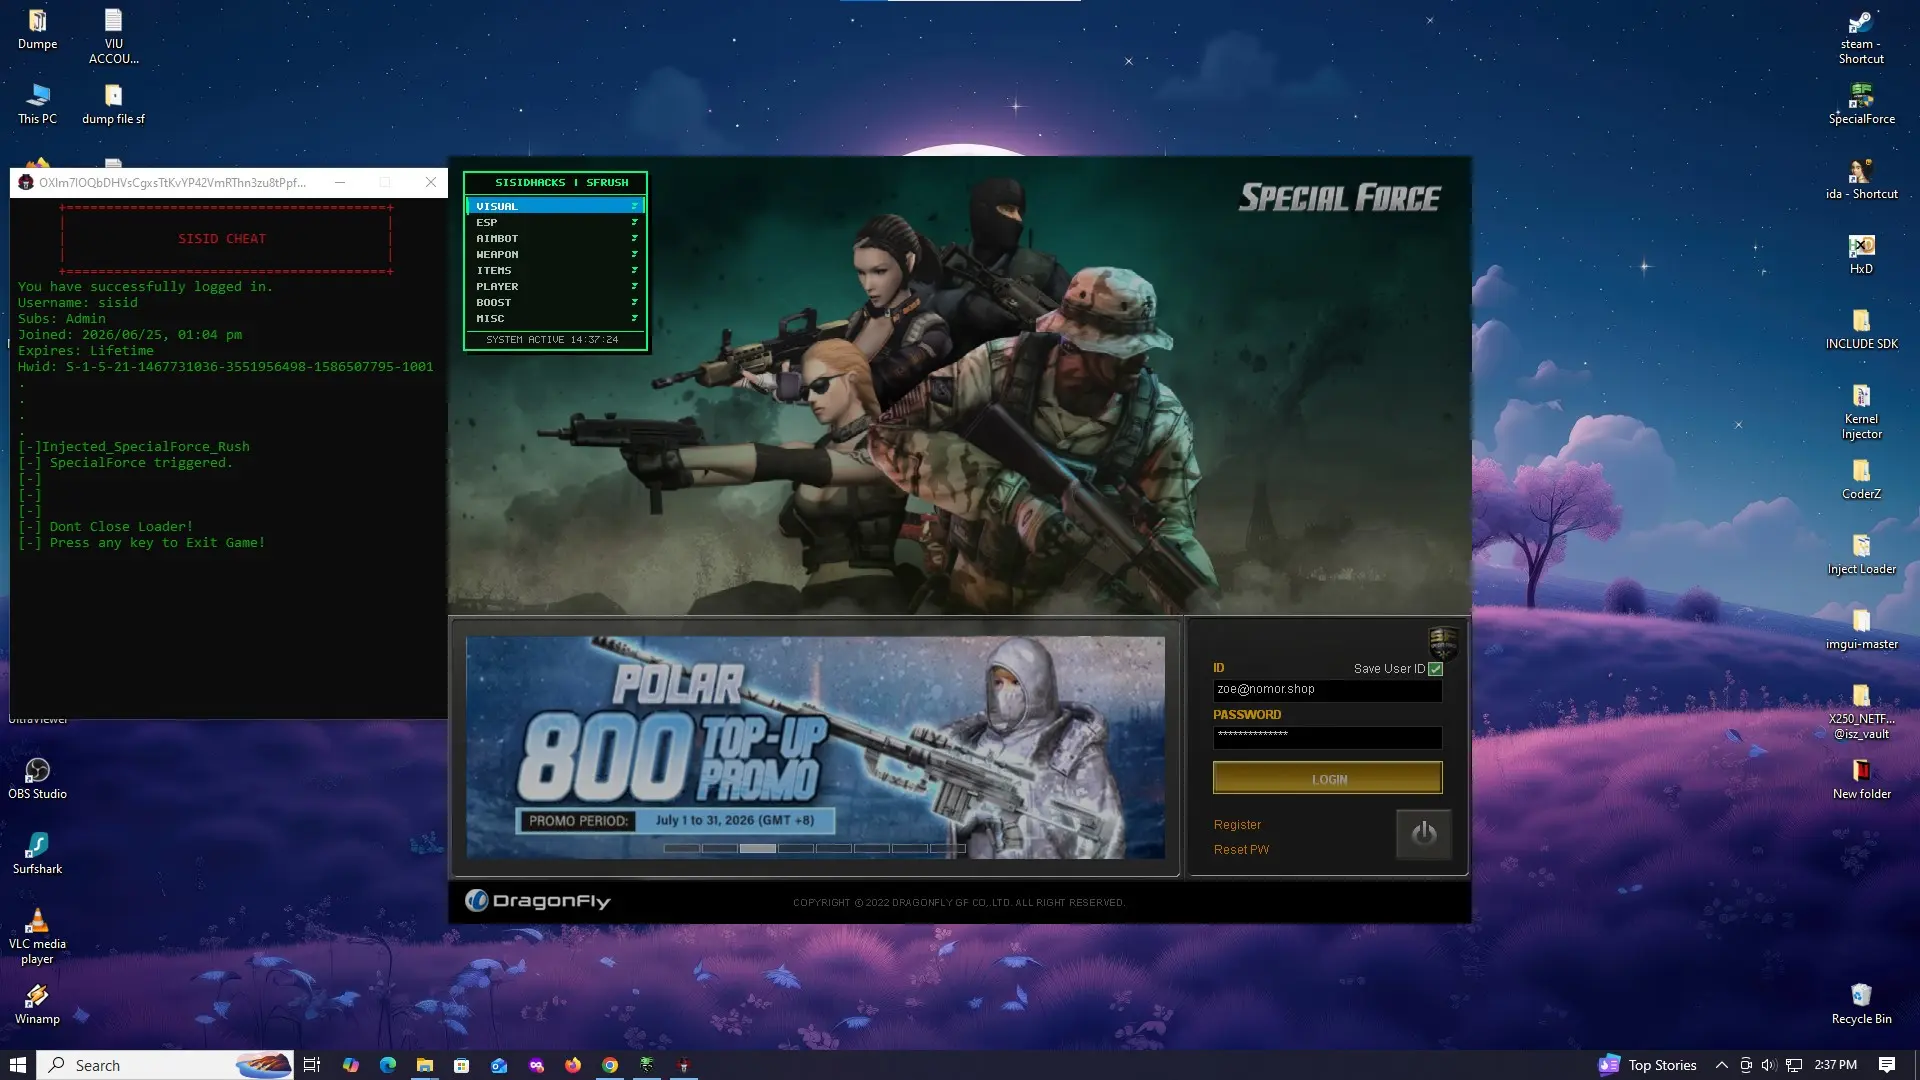Click the highlighted banner slide indicator

pos(758,848)
